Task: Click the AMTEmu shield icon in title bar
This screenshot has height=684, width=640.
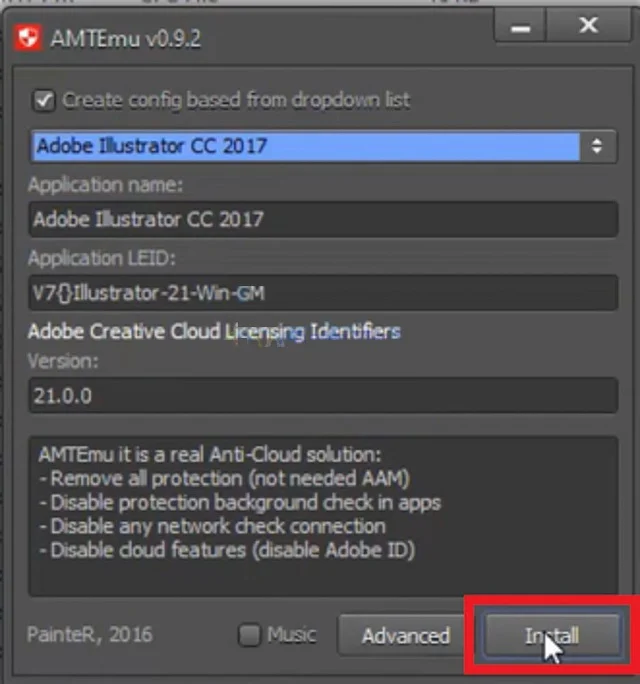Action: [x=27, y=38]
